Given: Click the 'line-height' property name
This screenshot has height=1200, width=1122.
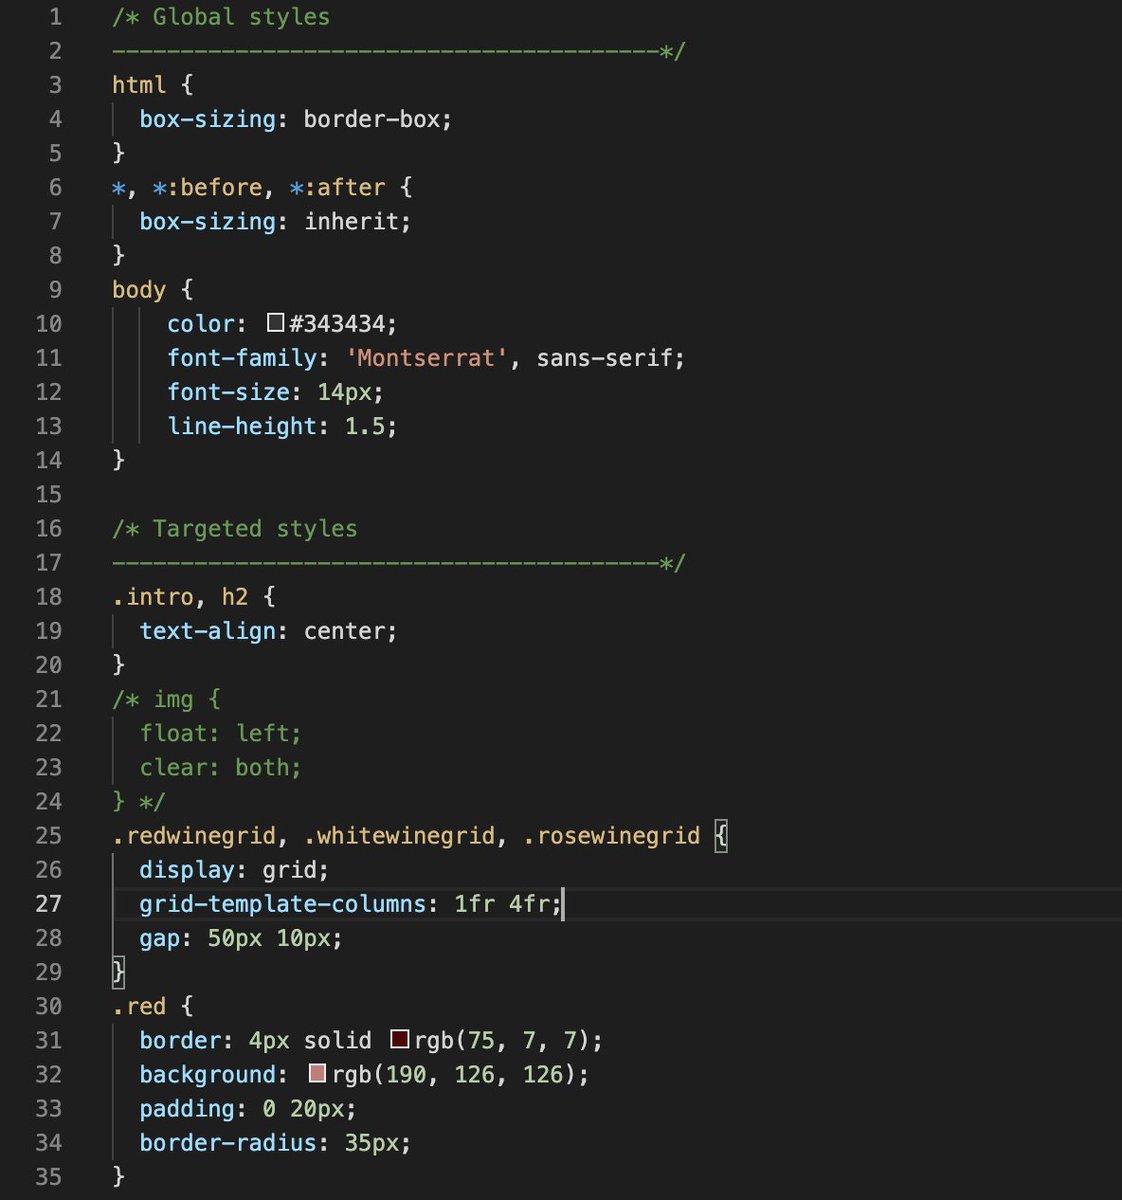Looking at the screenshot, I should click(x=242, y=426).
